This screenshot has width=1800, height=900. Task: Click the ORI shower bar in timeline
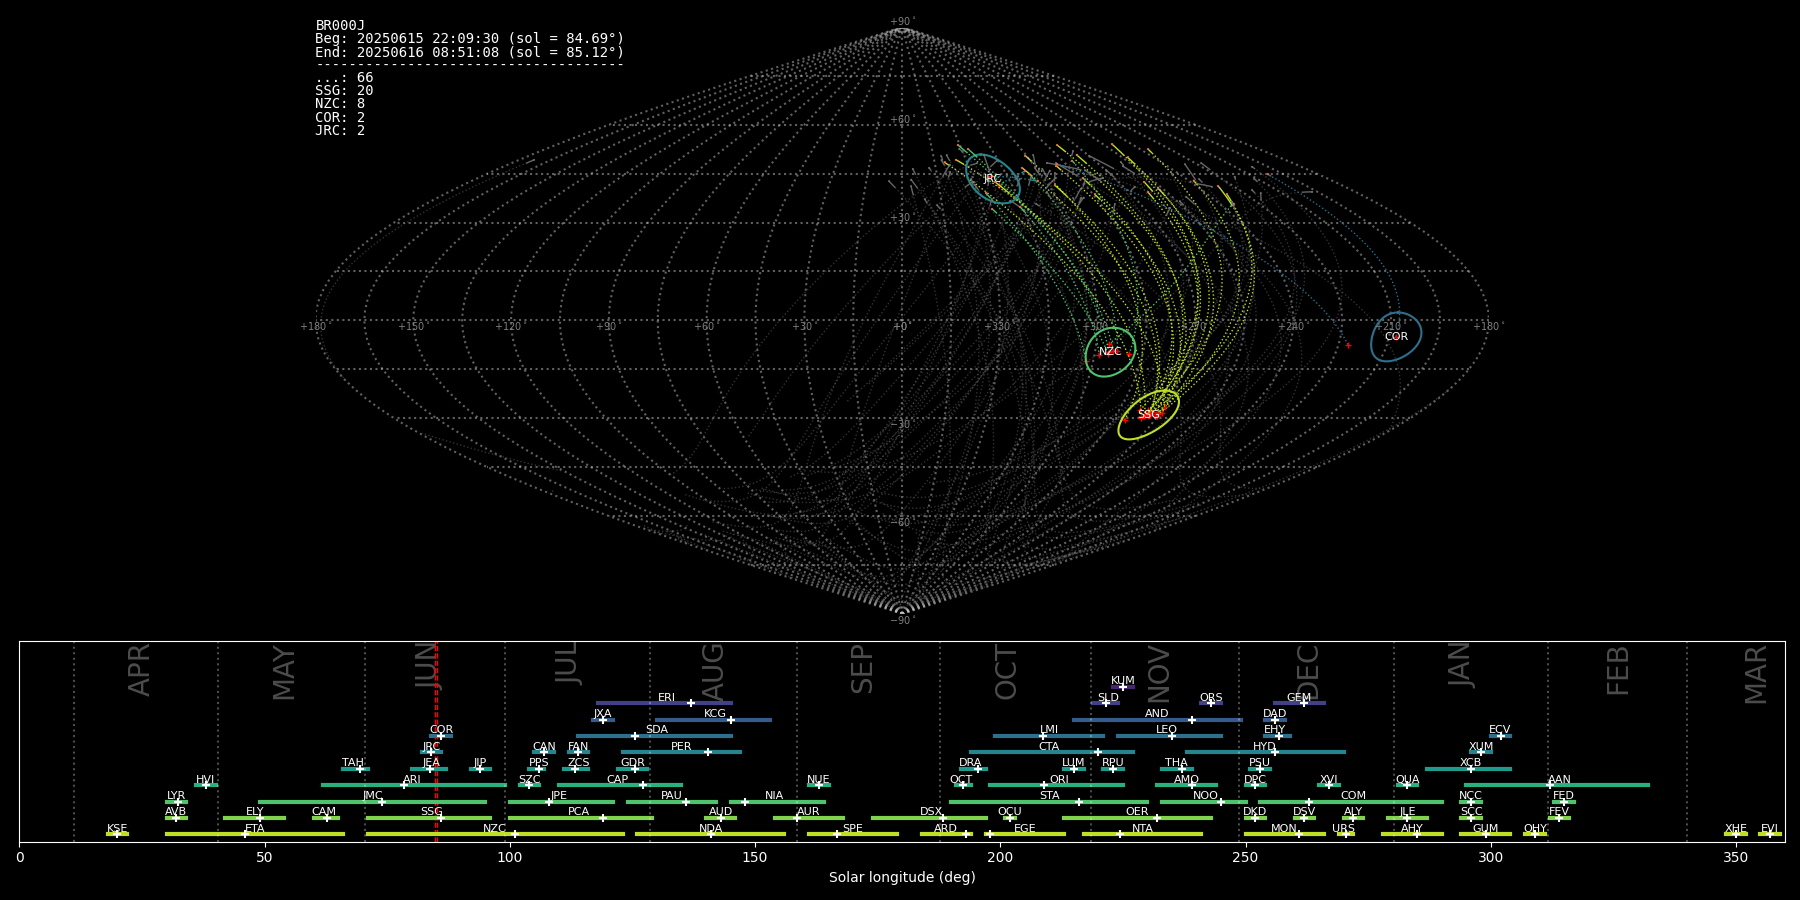pos(1056,785)
